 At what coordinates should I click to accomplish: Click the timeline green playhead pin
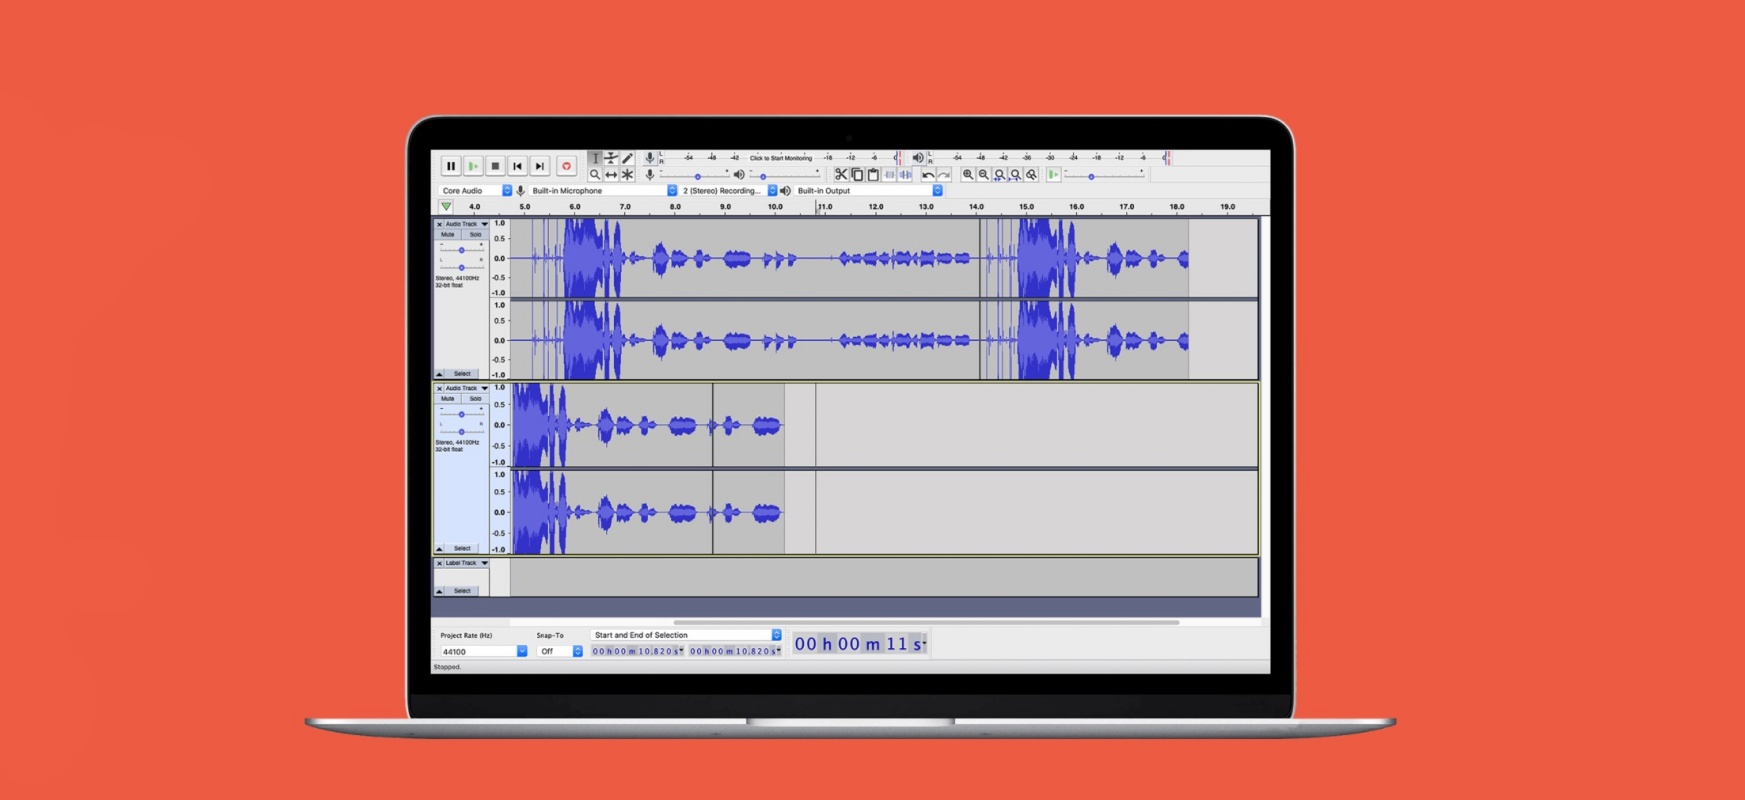(446, 207)
